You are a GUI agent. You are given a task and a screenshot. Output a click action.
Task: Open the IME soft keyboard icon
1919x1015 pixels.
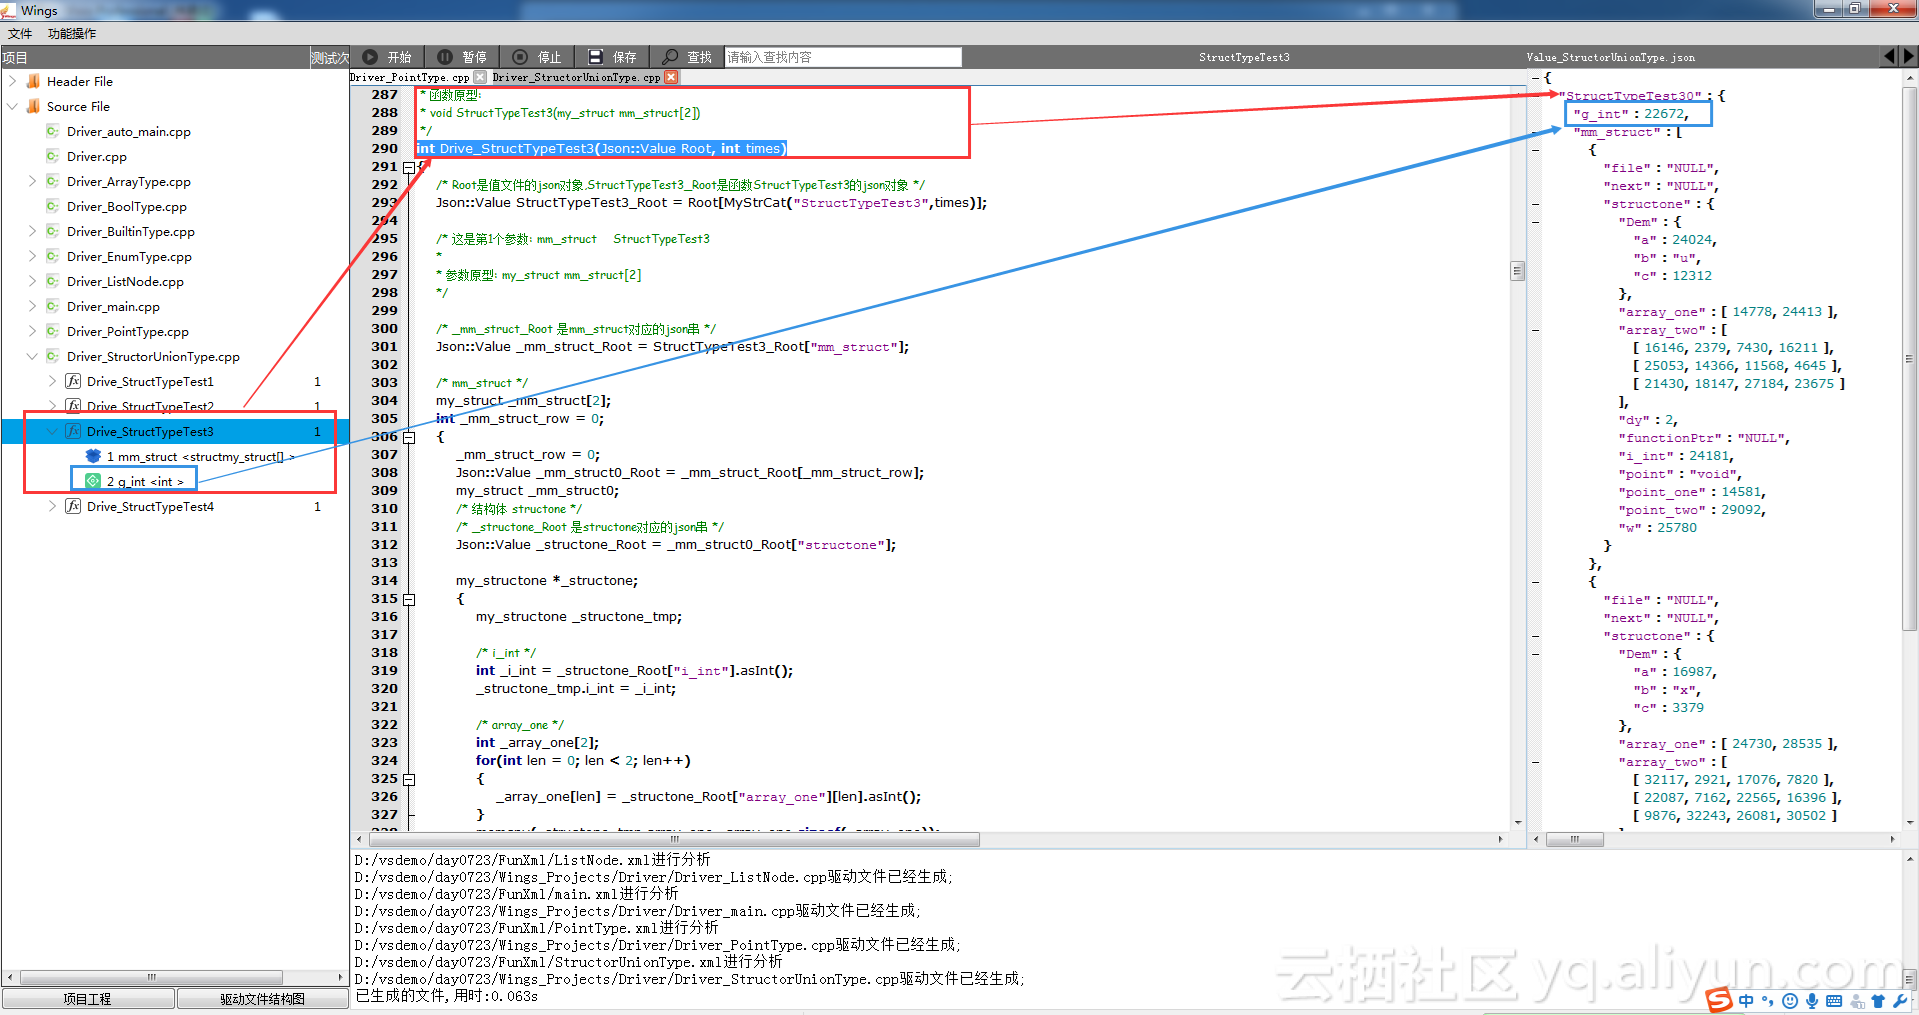1834,1001
